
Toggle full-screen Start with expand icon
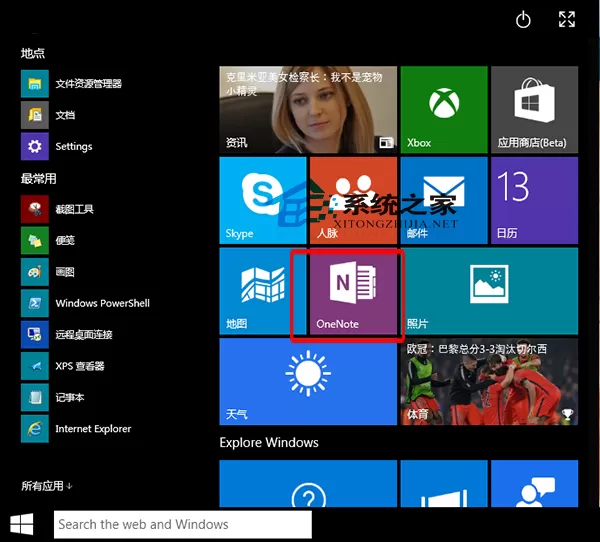(567, 19)
